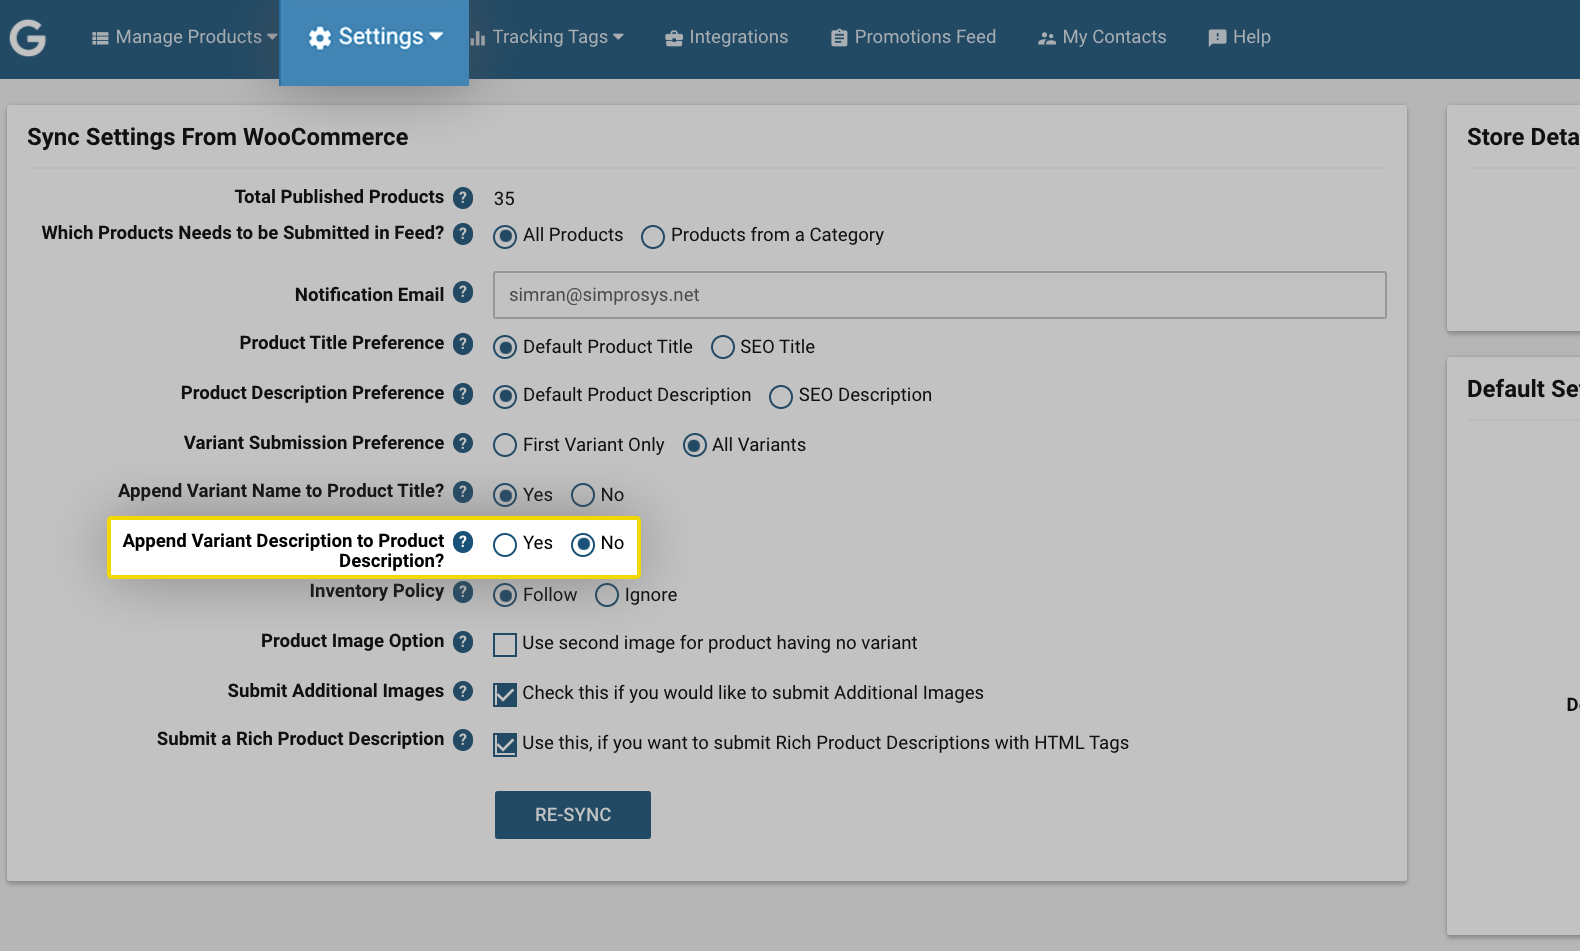This screenshot has width=1580, height=951.
Task: Click help icon for Append Variant Name
Action: pos(463,491)
